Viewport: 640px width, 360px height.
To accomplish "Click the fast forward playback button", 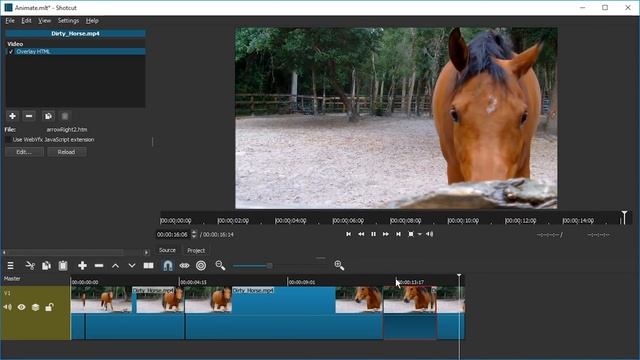I will [386, 234].
